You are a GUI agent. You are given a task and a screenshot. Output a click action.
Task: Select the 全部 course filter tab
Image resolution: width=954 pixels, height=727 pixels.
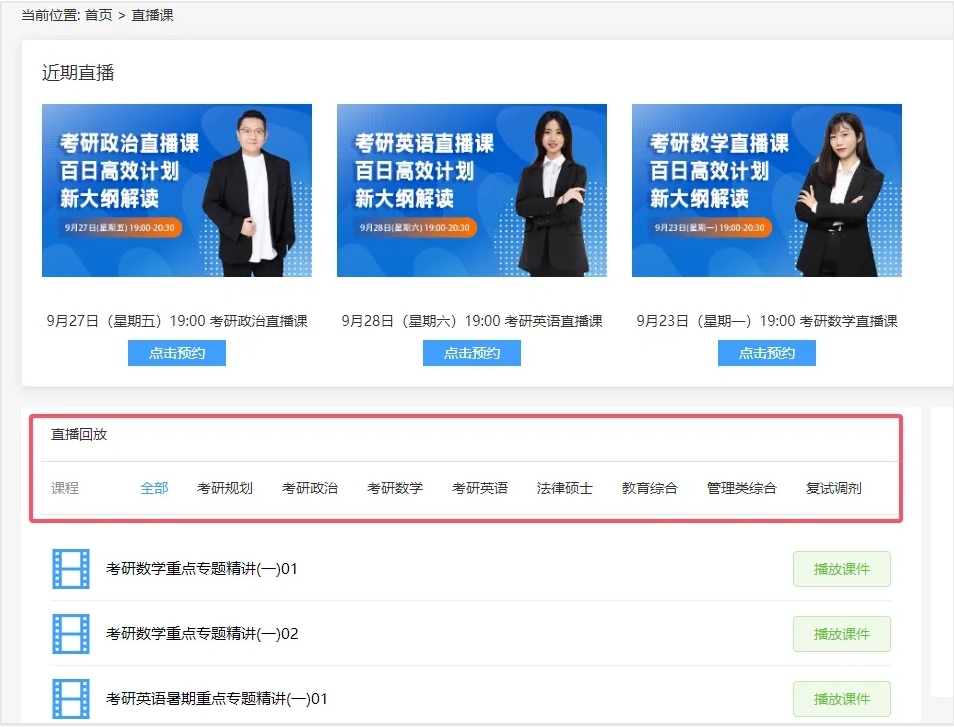154,488
